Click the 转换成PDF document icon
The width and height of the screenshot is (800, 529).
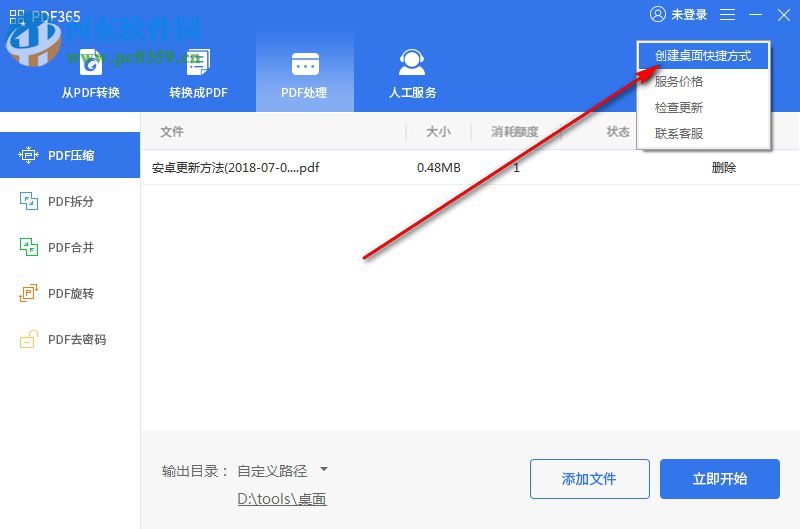click(197, 62)
